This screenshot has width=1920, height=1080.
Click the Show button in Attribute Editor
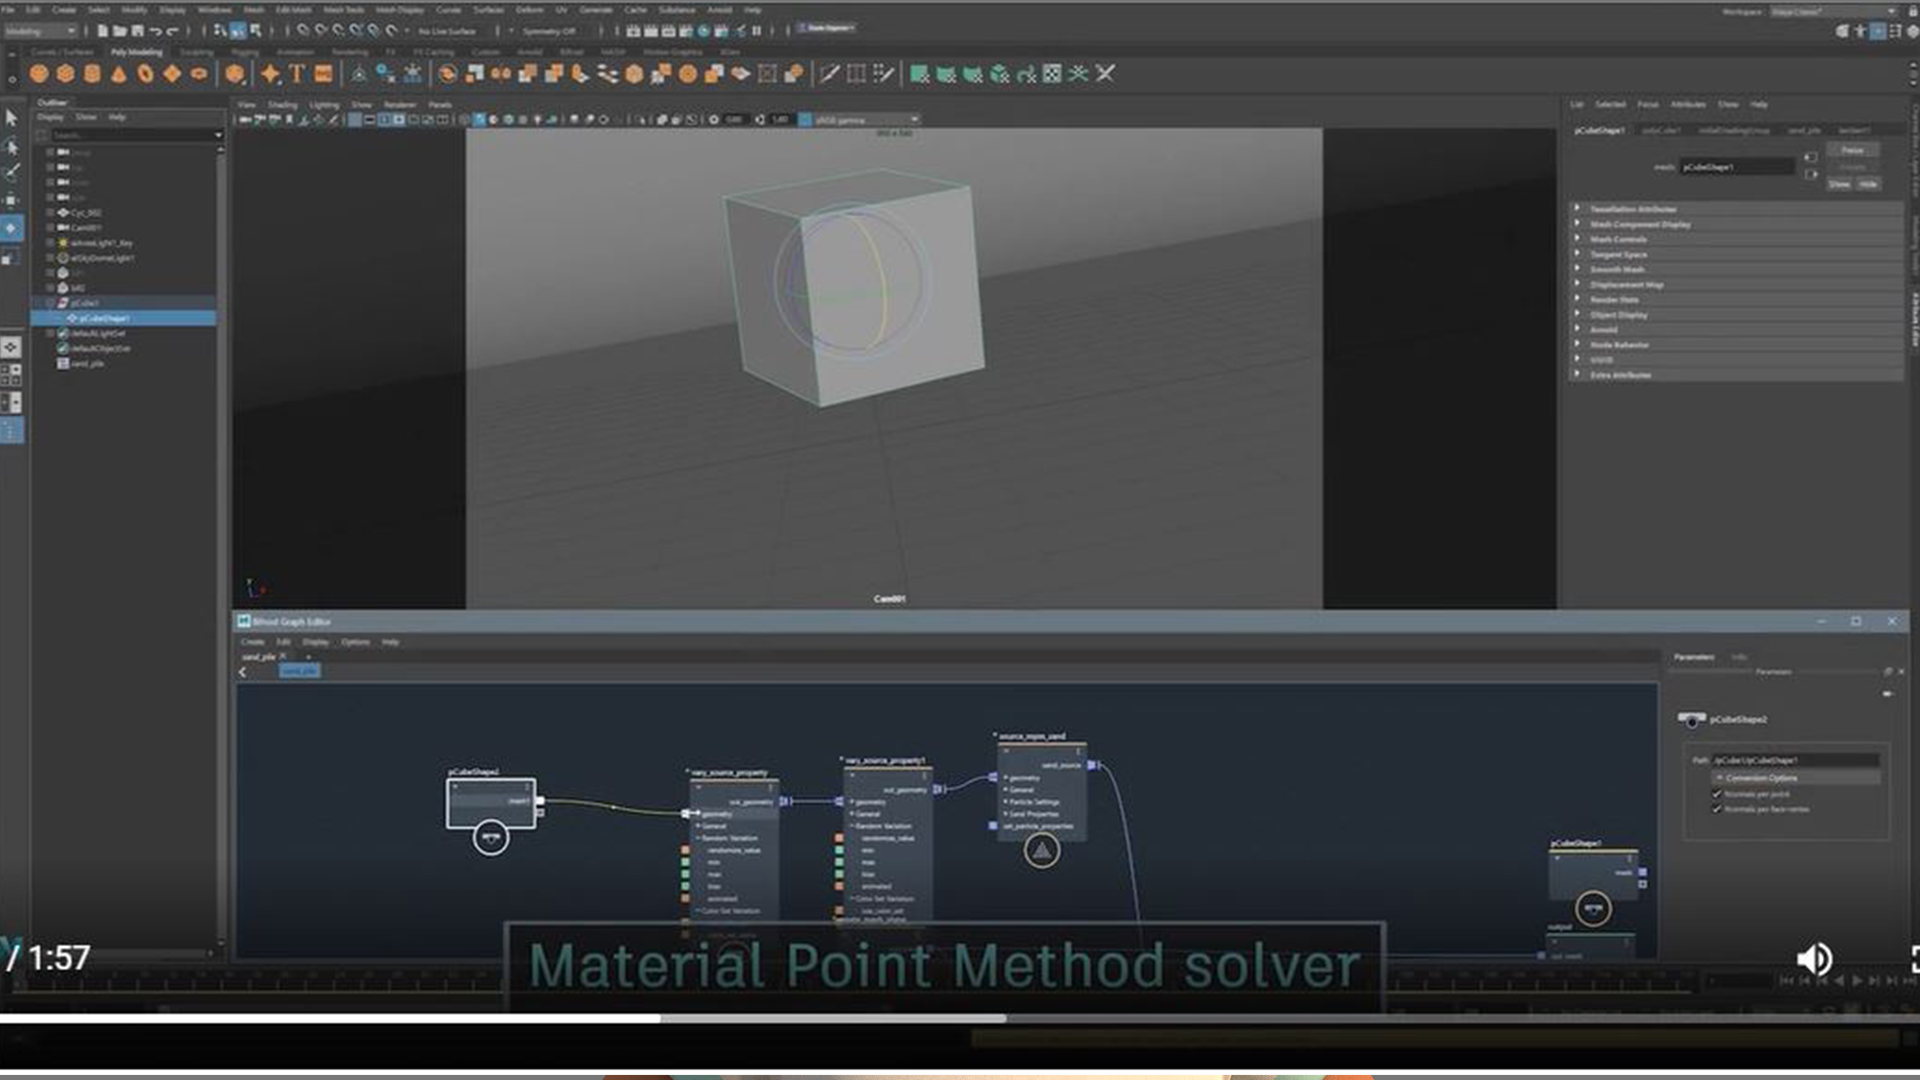[1839, 184]
